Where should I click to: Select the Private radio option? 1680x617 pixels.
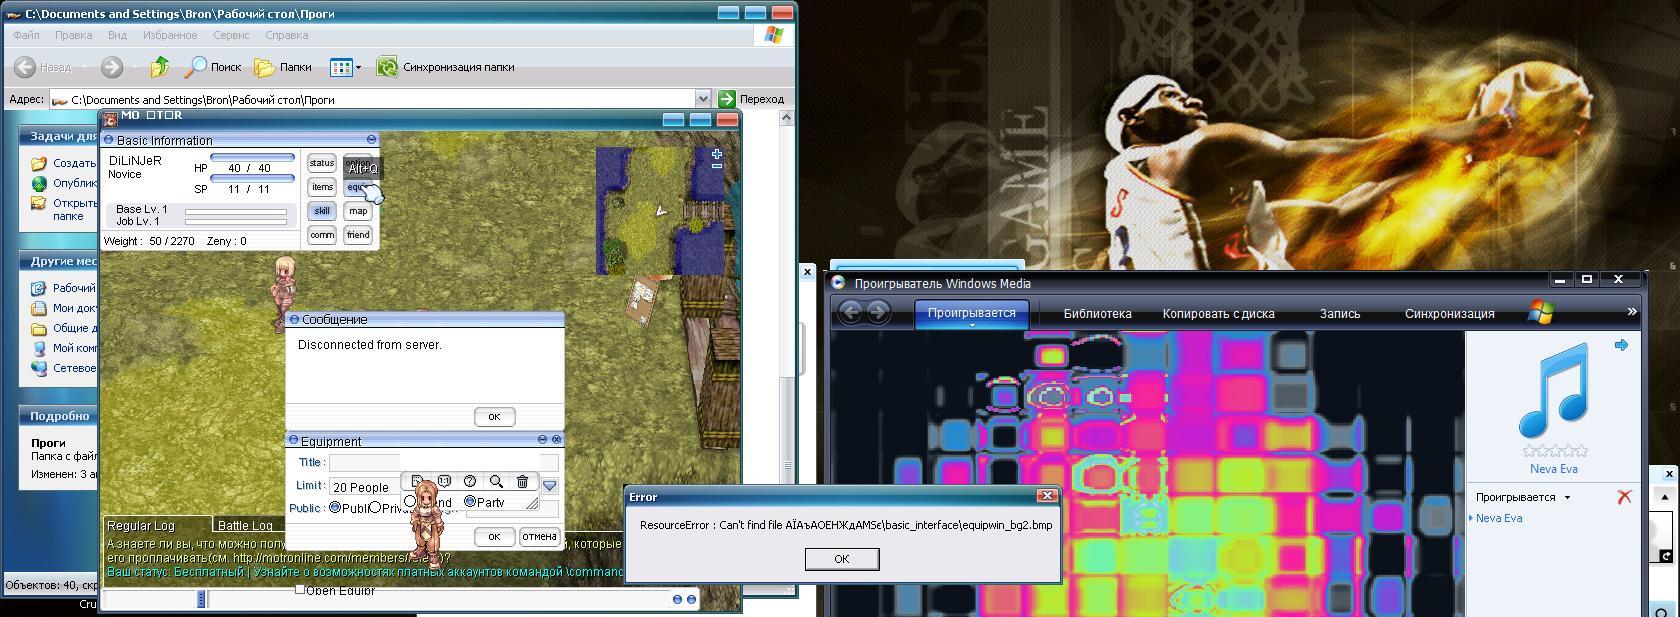click(x=375, y=508)
